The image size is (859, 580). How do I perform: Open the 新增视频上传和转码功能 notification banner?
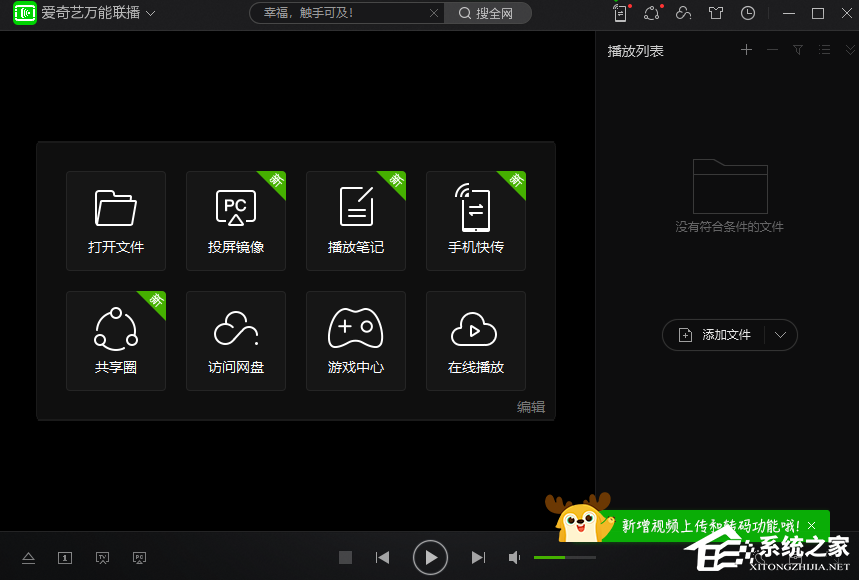(x=710, y=526)
